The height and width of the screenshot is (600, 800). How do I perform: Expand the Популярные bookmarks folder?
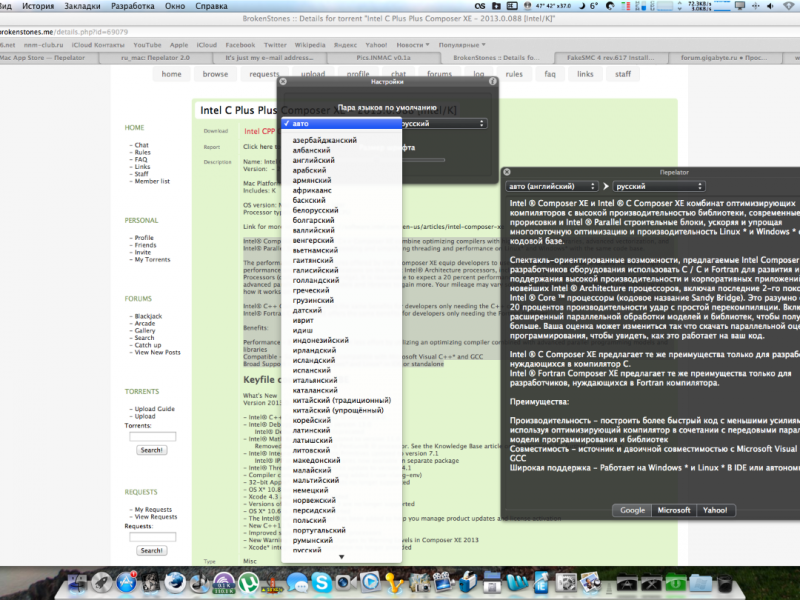point(462,45)
